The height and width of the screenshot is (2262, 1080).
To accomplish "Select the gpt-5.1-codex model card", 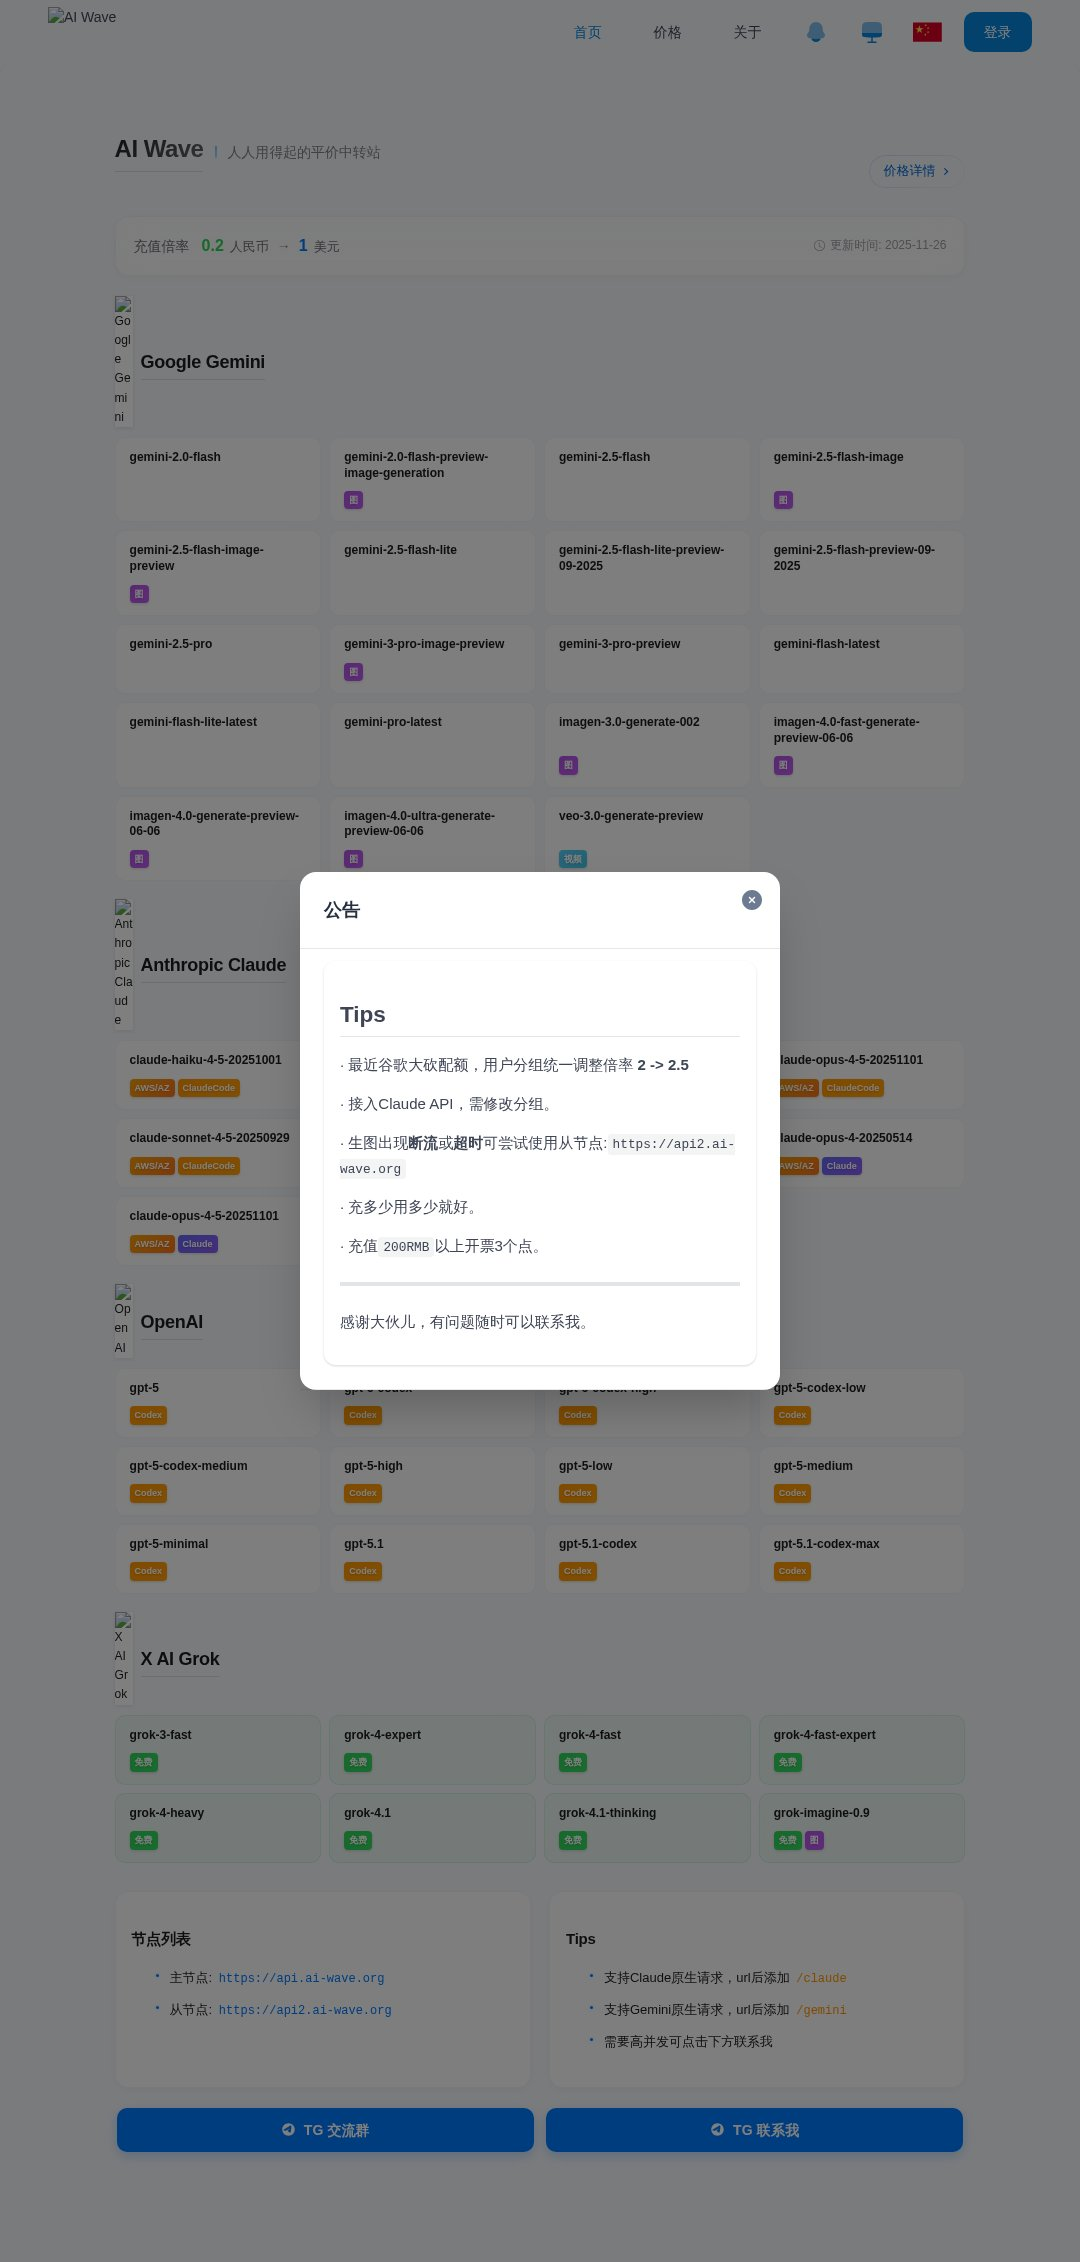I will 647,1559.
